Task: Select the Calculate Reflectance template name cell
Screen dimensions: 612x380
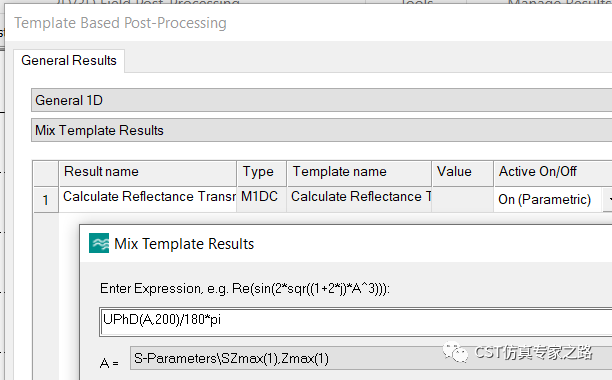Action: click(359, 199)
